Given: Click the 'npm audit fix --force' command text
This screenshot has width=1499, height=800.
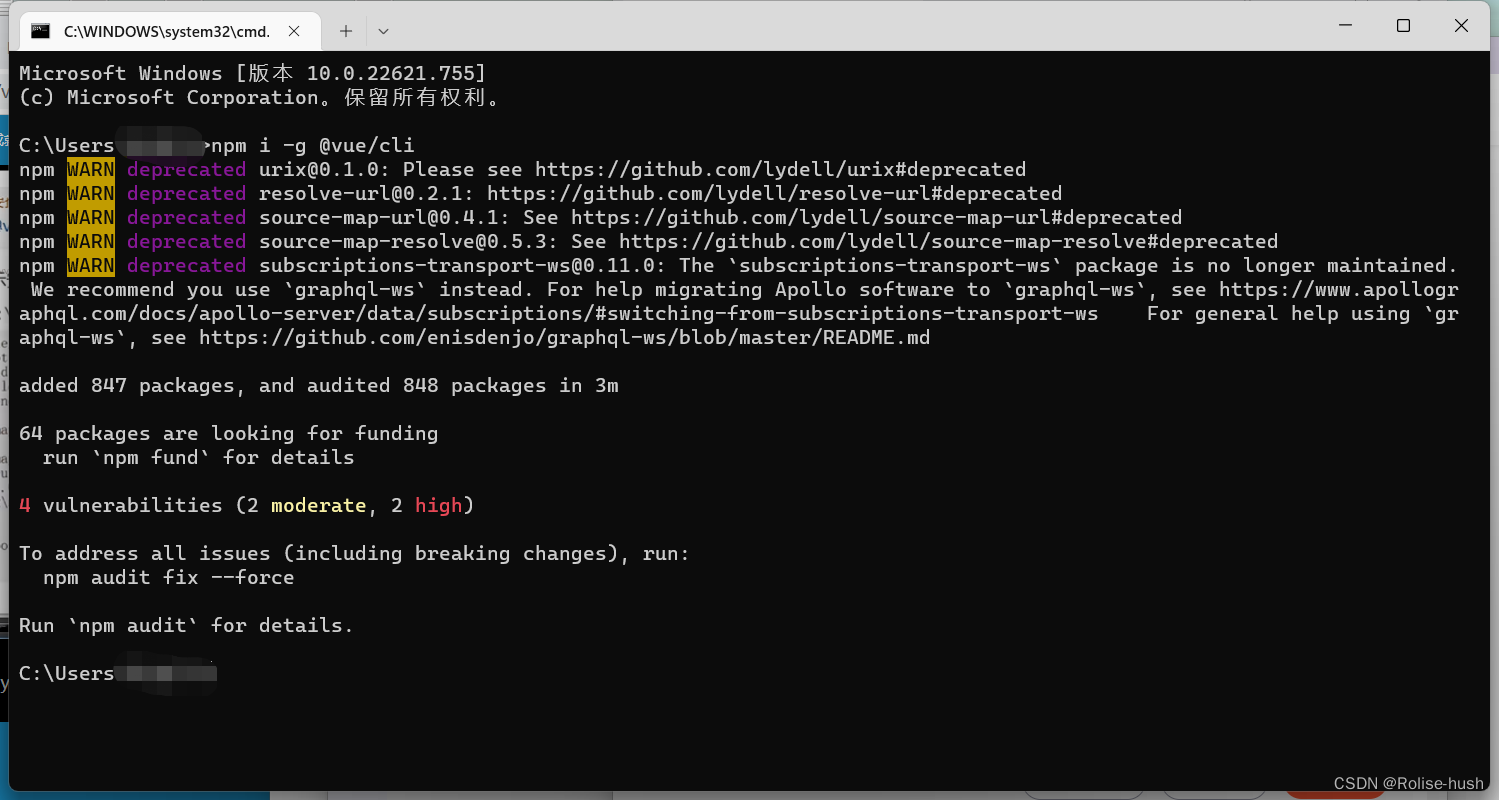Looking at the screenshot, I should click(168, 577).
